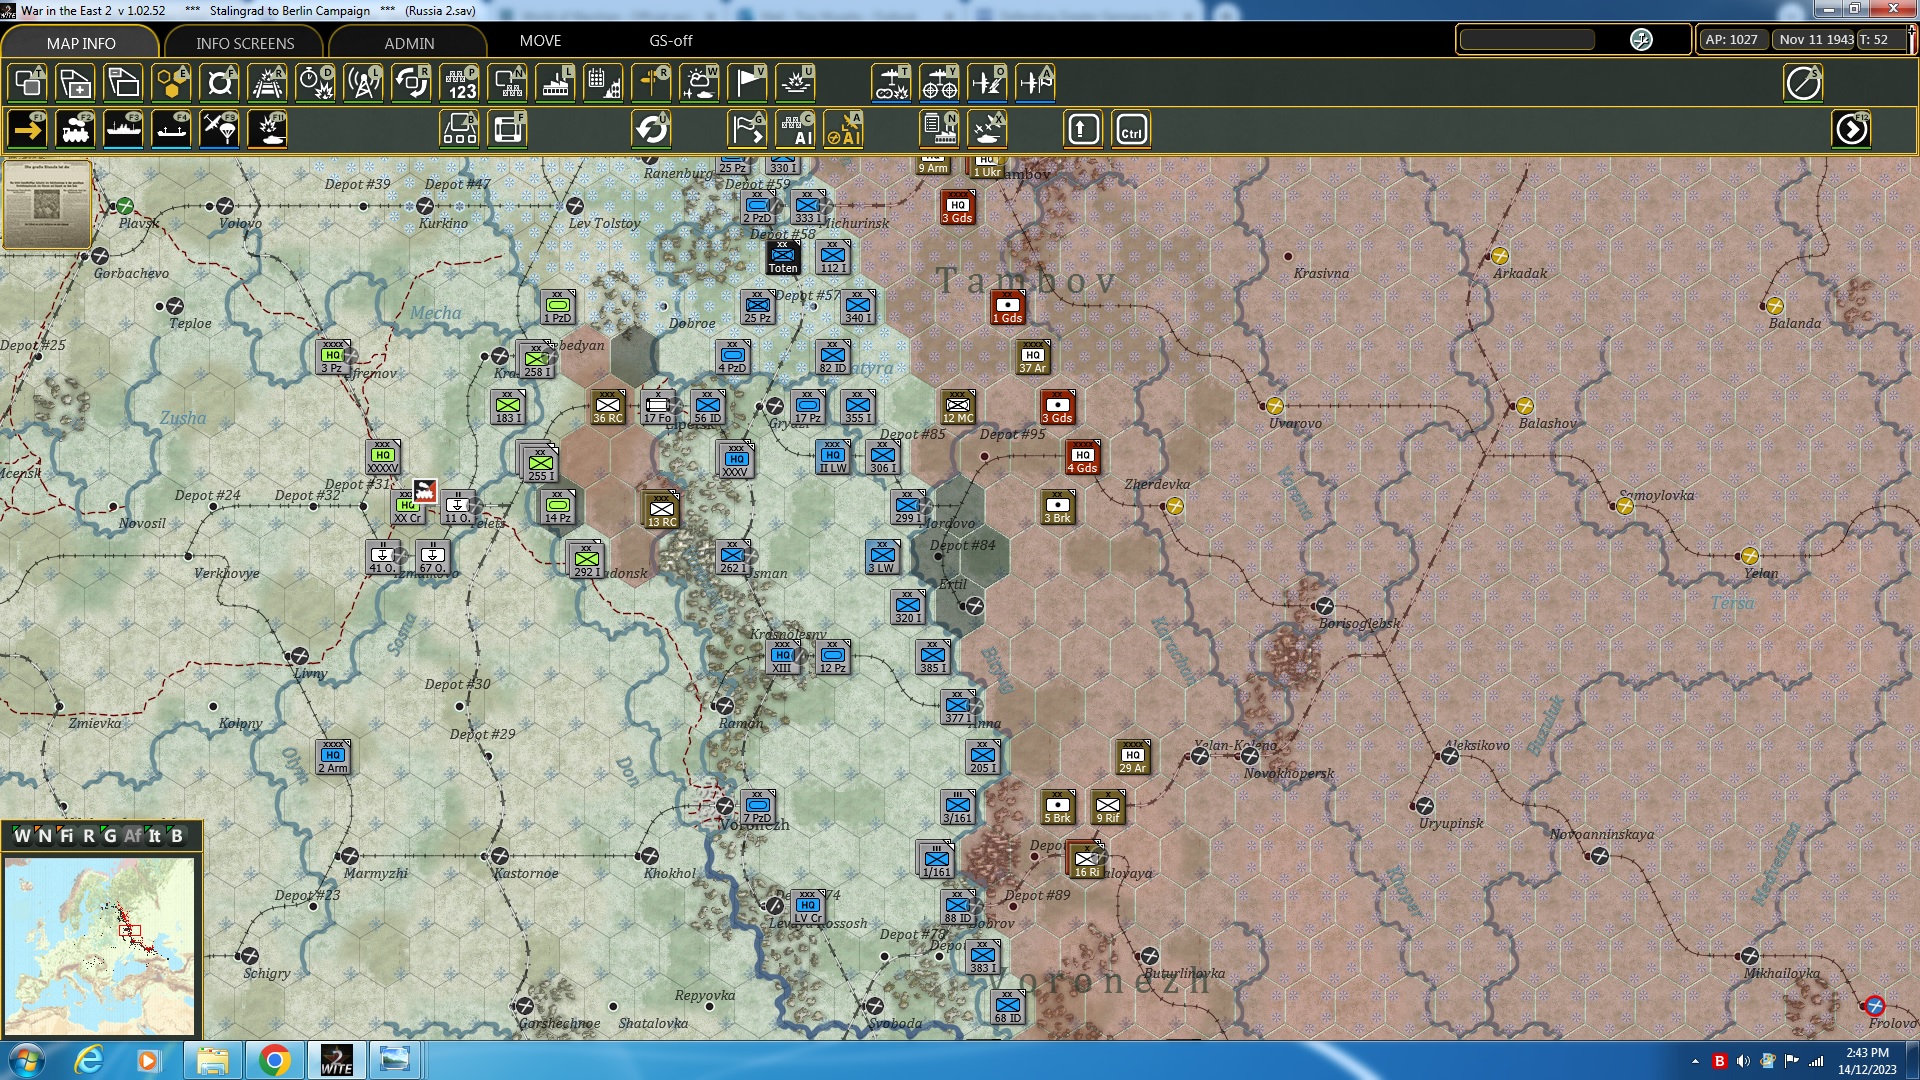Open the MAP INFO tab
The image size is (1920, 1080).
81,43
